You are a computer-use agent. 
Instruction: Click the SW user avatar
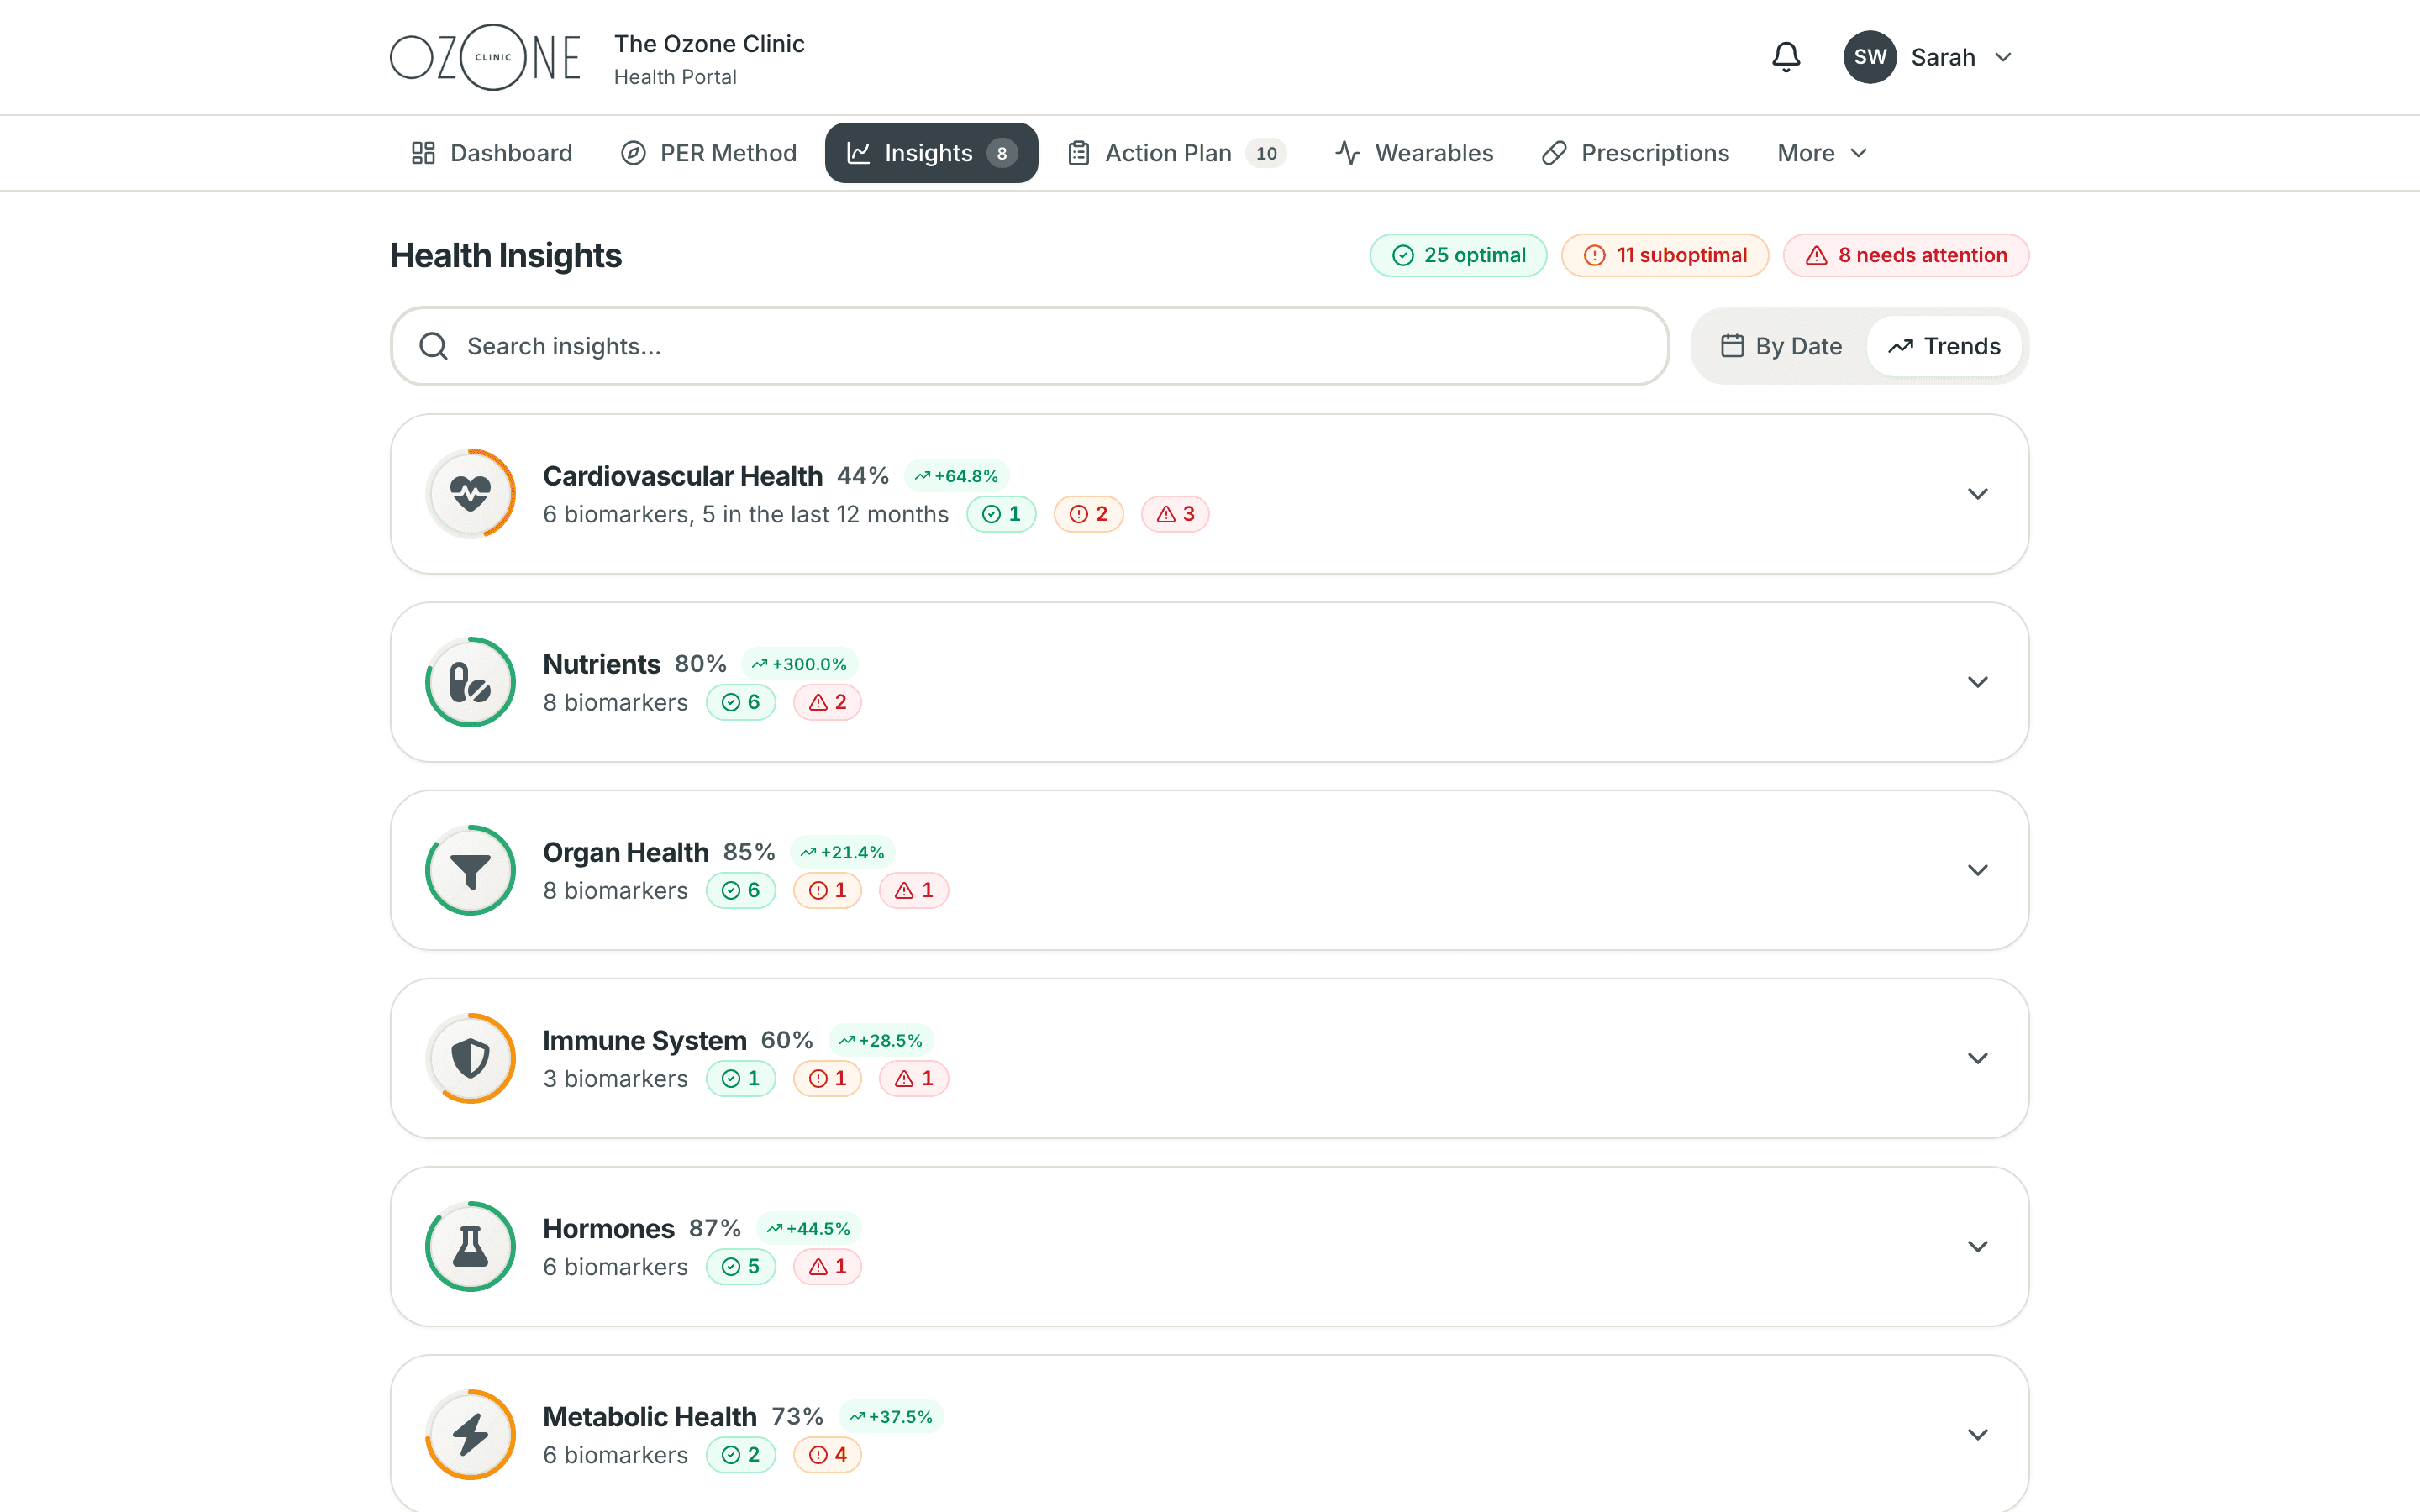1870,57
